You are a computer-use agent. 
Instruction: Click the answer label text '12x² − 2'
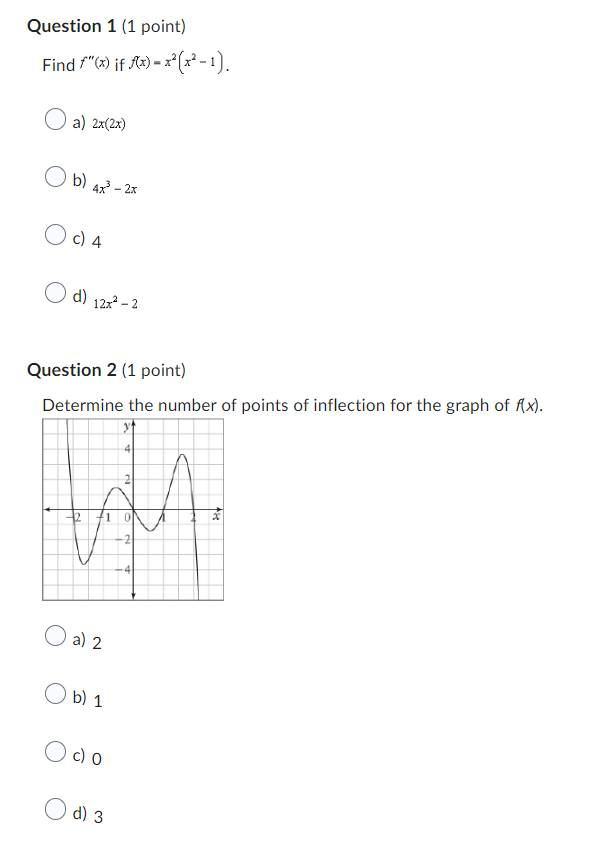coord(118,301)
